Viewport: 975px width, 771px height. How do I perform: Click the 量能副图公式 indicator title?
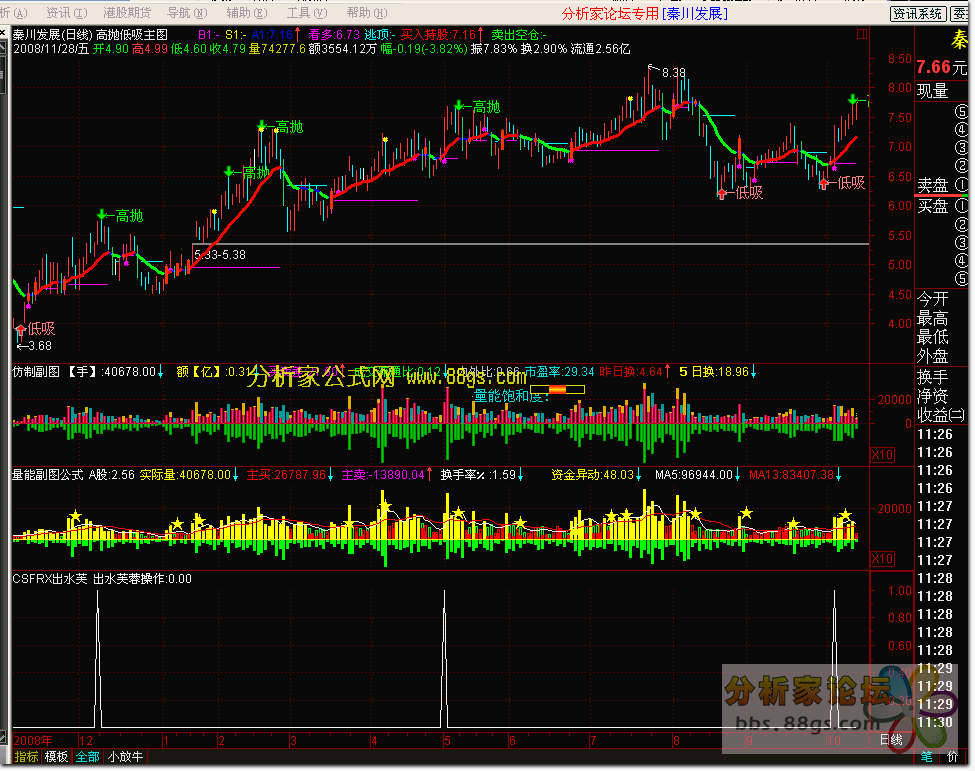(48, 475)
